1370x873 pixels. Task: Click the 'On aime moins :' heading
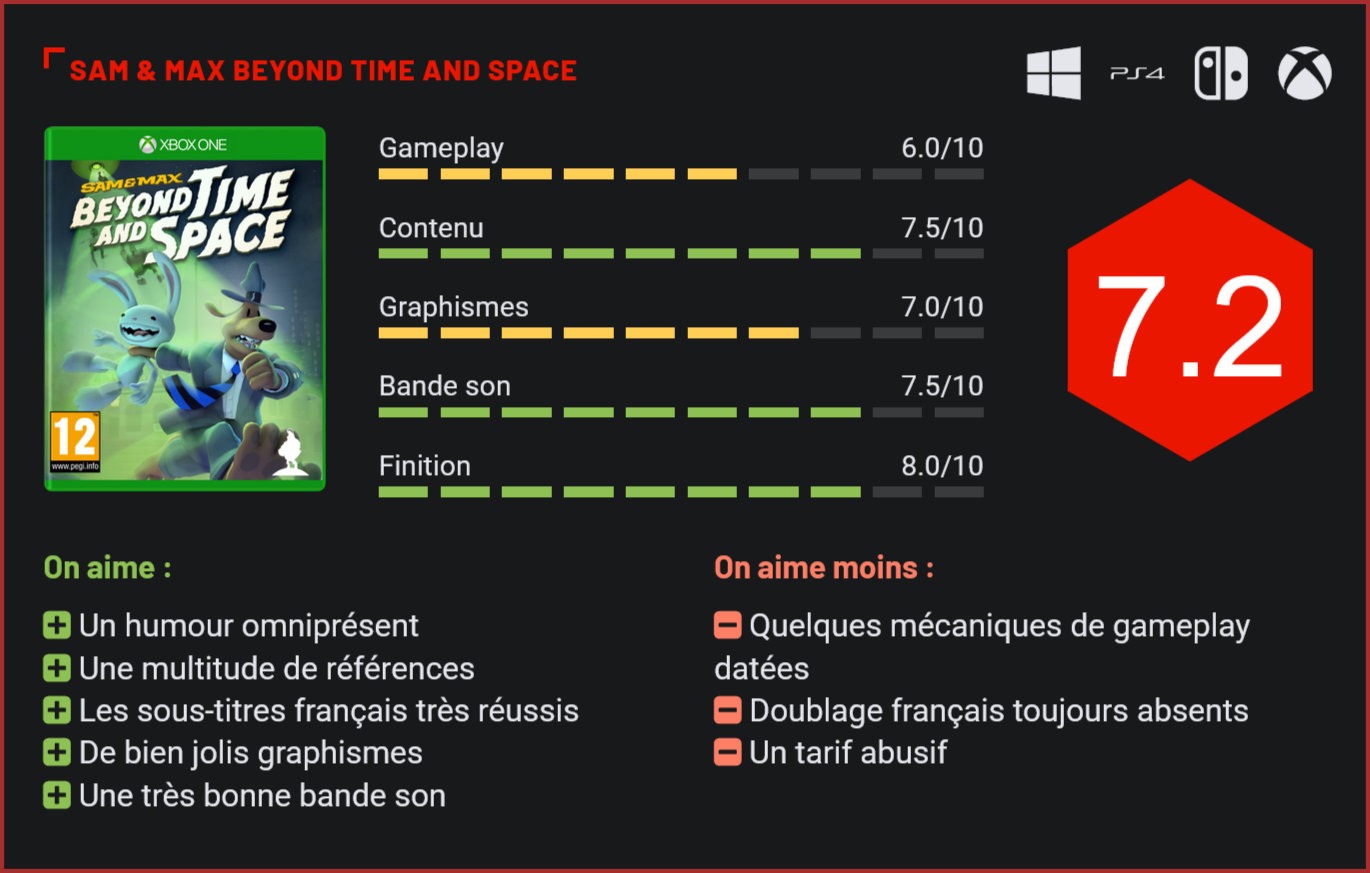[824, 568]
